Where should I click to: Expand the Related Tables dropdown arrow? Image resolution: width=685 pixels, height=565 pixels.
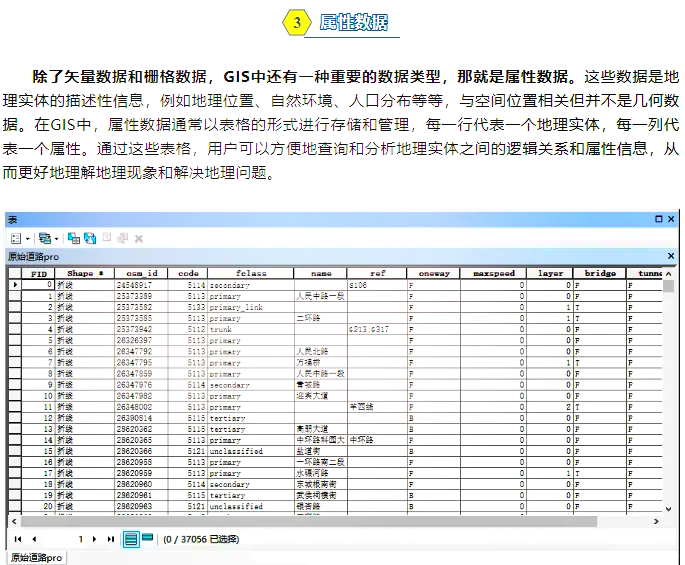tap(56, 239)
